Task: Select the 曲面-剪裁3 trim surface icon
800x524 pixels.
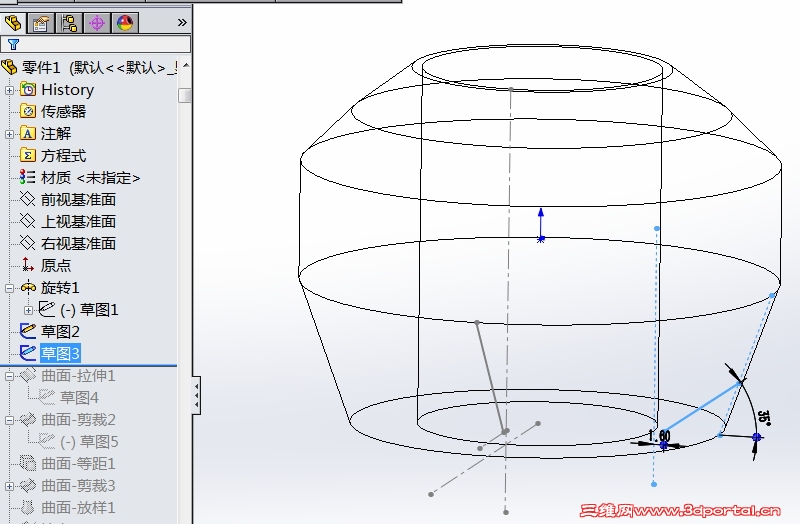Action: coord(28,485)
